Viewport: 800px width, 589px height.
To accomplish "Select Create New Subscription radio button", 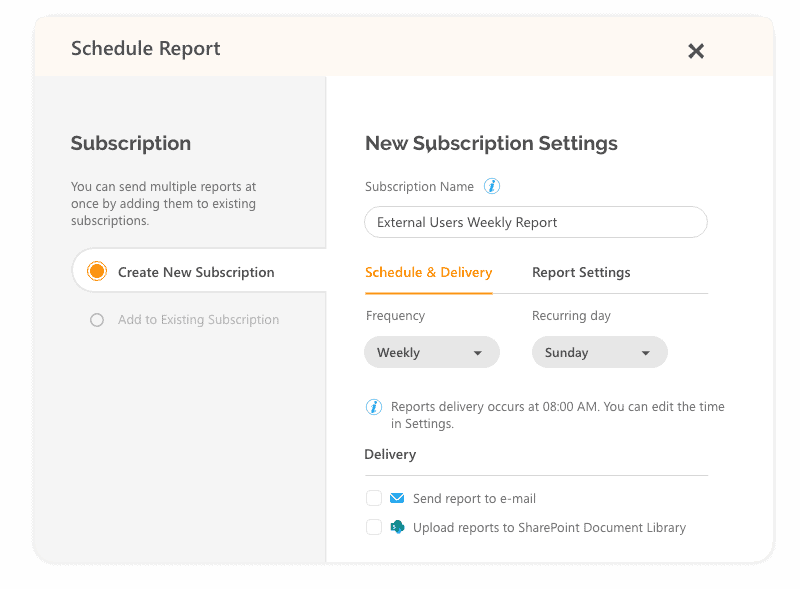I will 97,272.
